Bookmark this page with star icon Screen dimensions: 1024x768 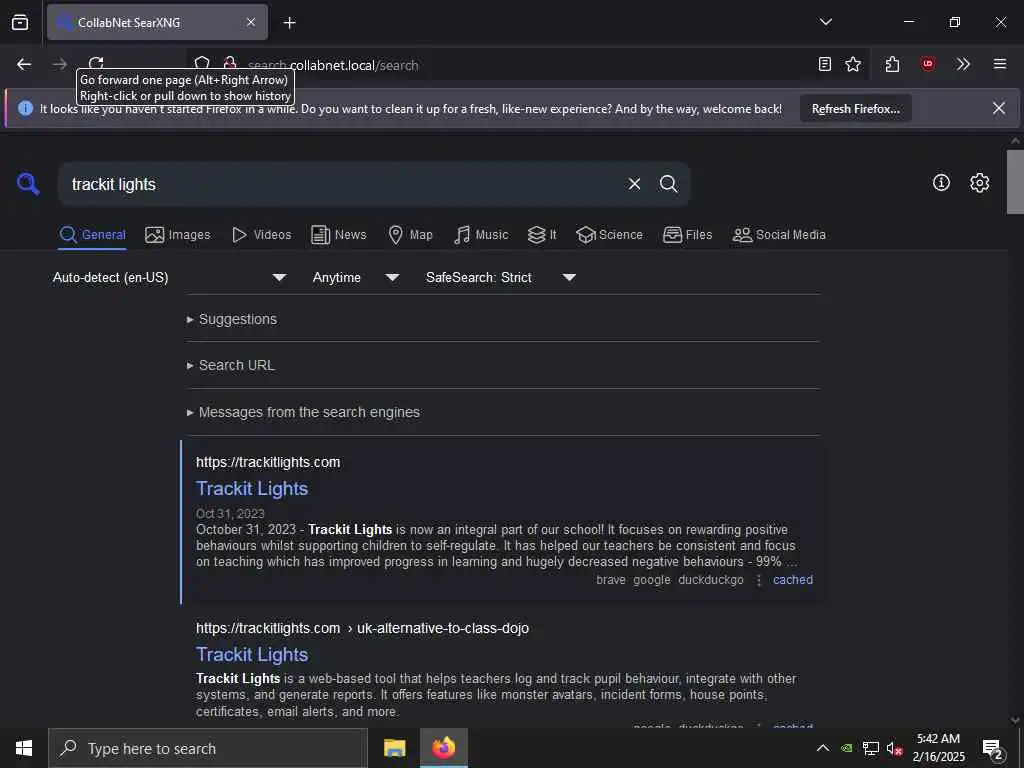point(853,64)
